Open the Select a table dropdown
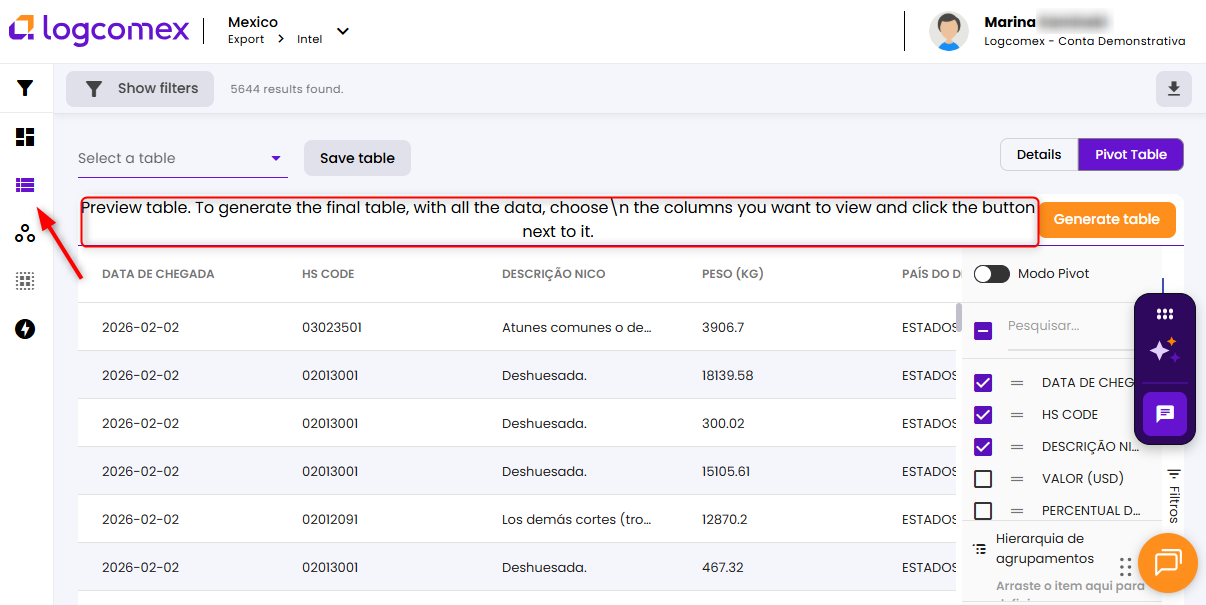Screen dimensions: 1206x605 pyautogui.click(x=182, y=158)
